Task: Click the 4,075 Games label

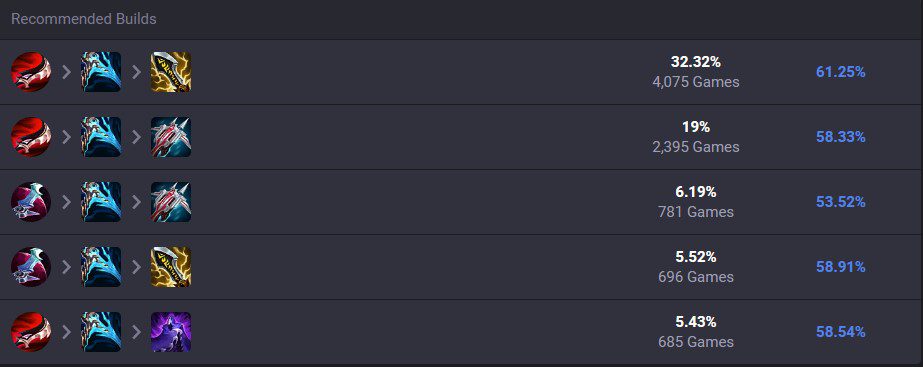Action: coord(696,82)
